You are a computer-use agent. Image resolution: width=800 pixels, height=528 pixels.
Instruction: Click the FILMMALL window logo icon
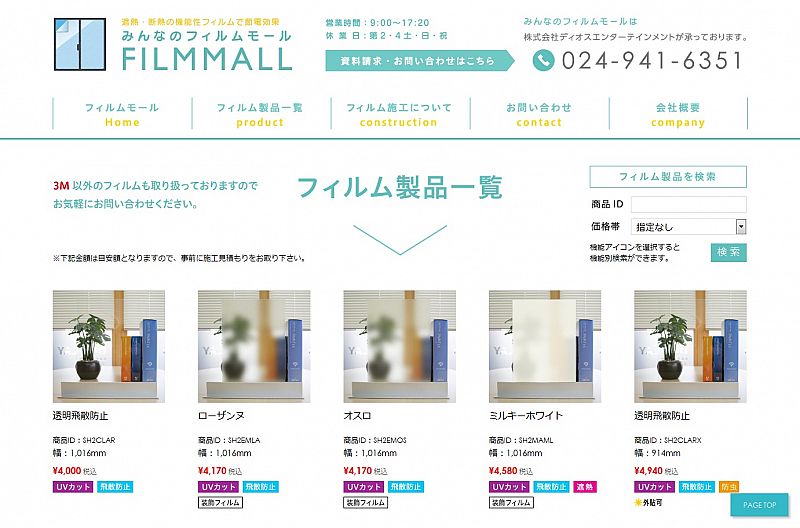(x=80, y=44)
